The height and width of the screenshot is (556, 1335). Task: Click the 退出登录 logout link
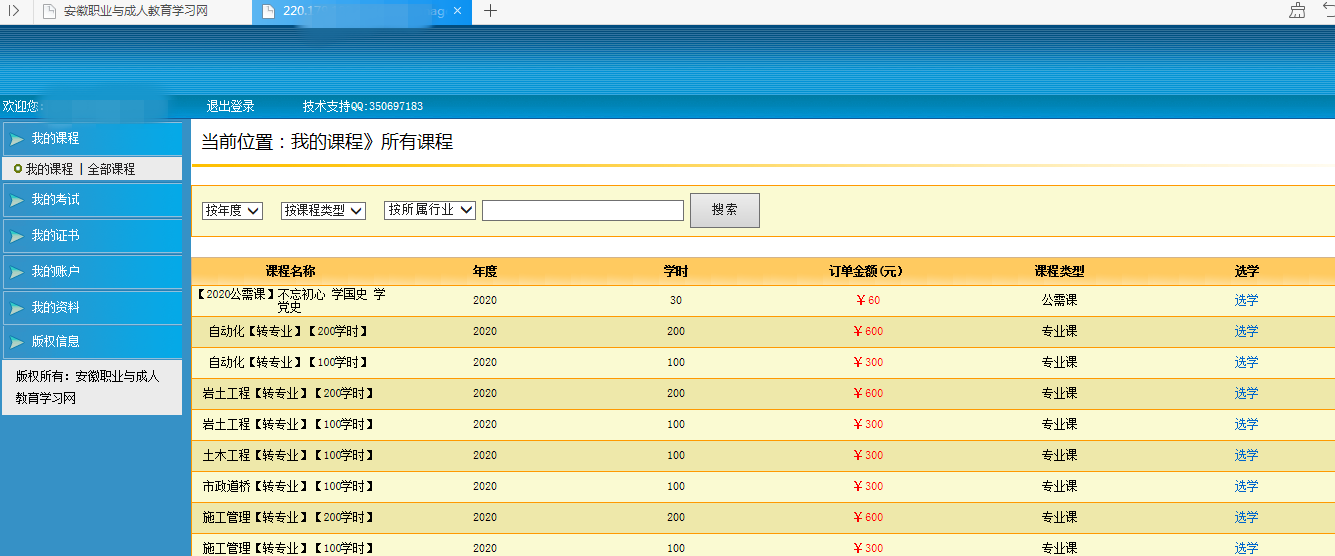click(x=230, y=106)
